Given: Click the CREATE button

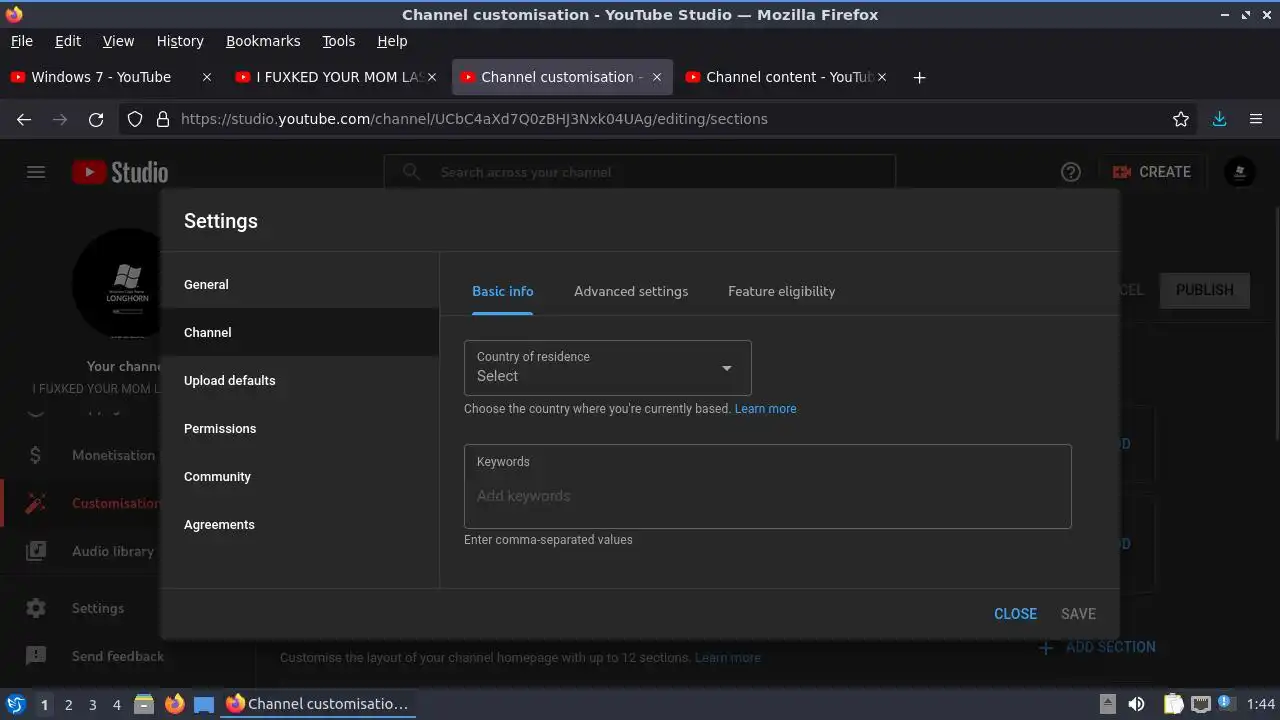Looking at the screenshot, I should [x=1152, y=172].
